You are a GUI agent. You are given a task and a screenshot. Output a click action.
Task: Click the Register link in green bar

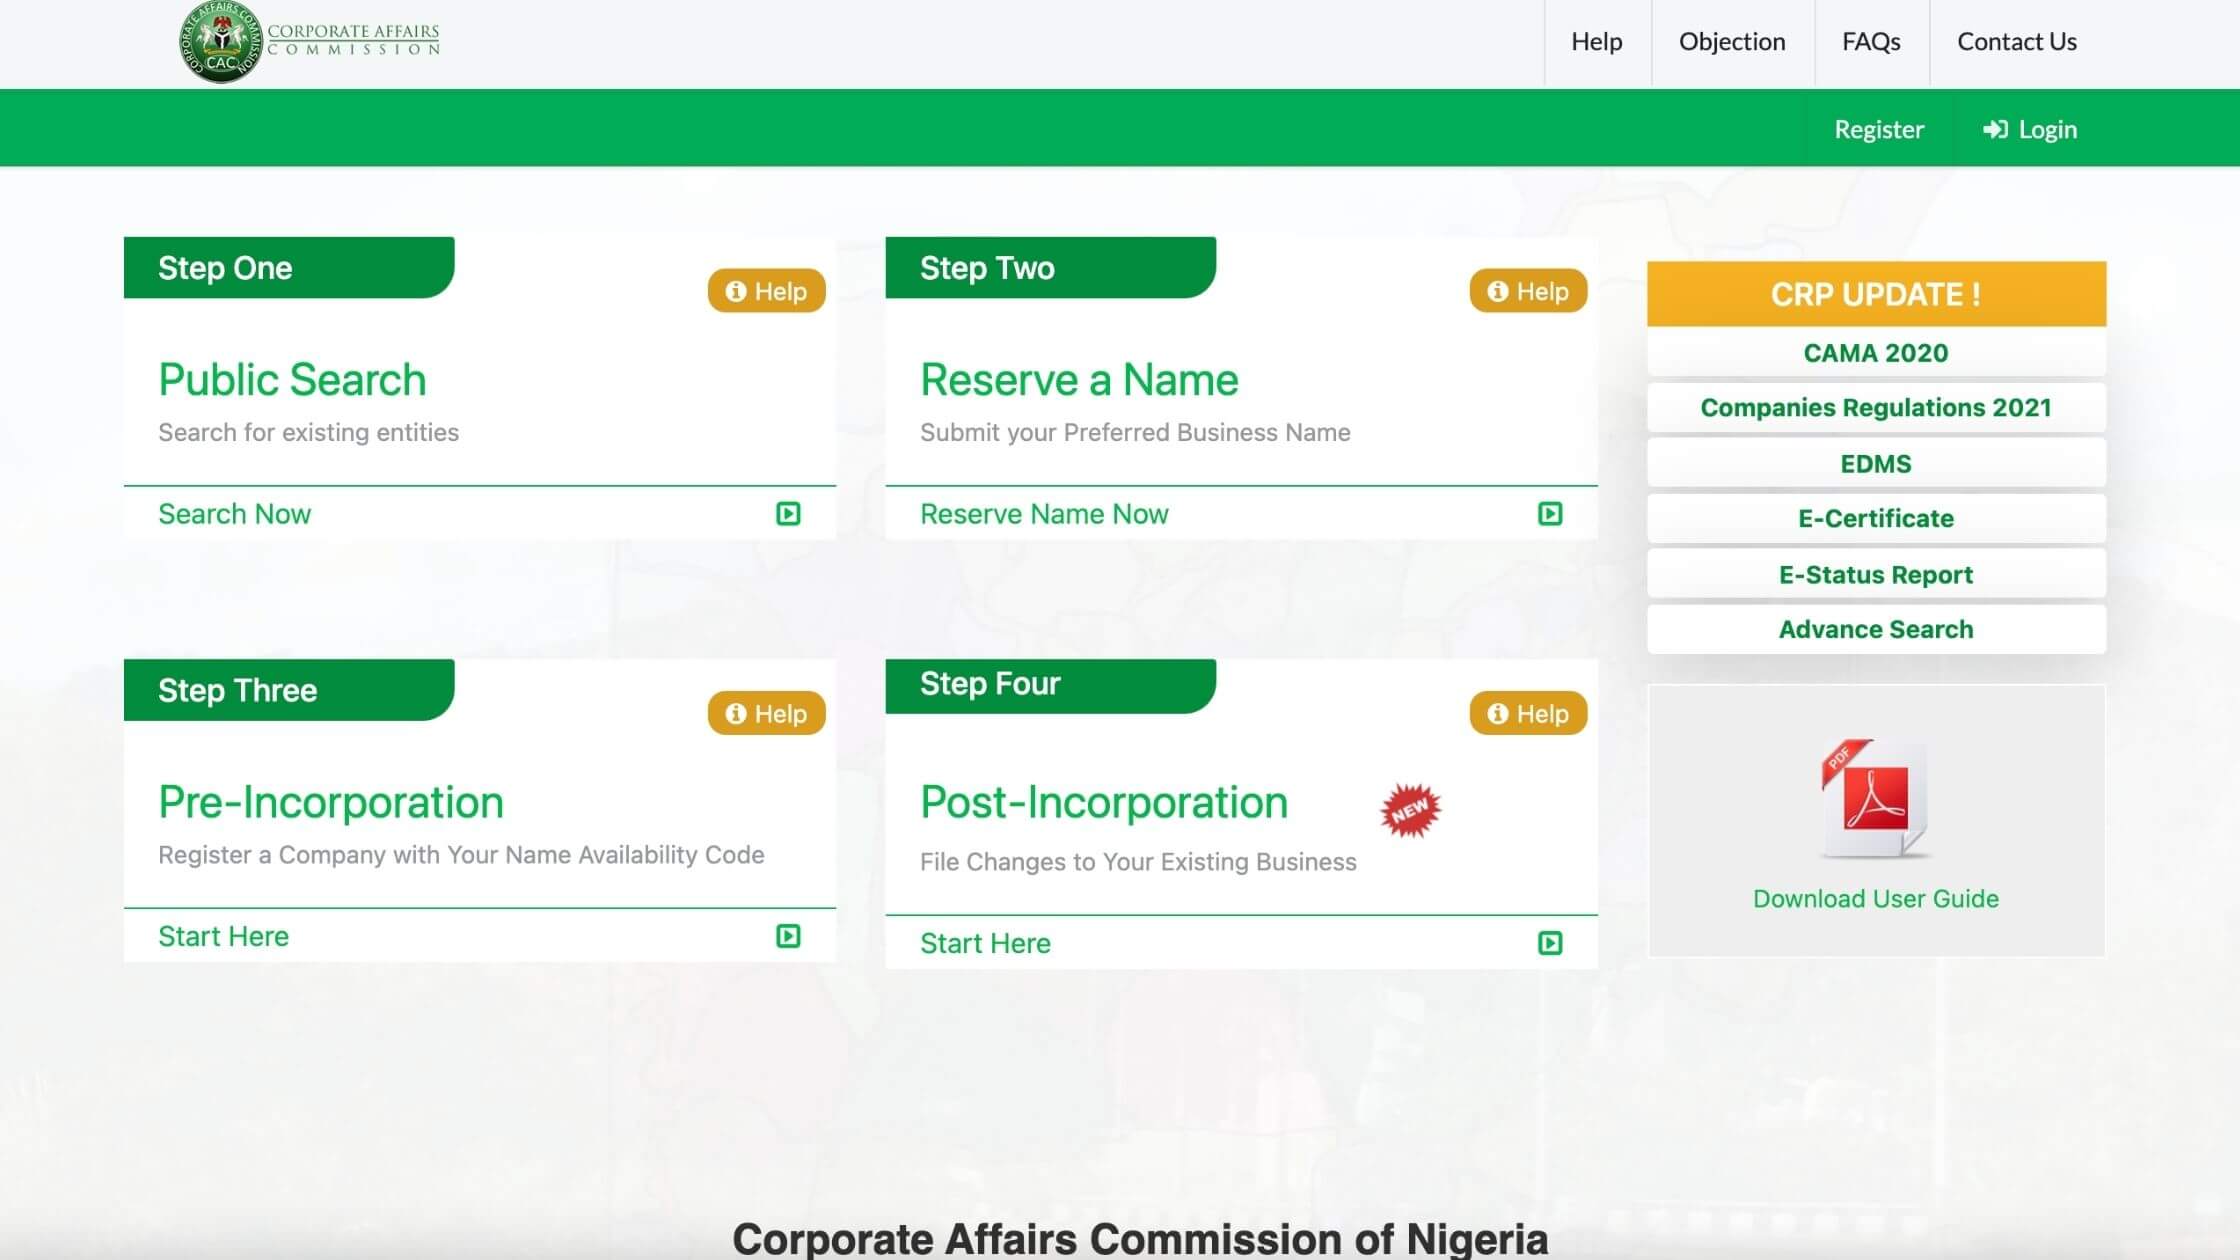pos(1879,130)
